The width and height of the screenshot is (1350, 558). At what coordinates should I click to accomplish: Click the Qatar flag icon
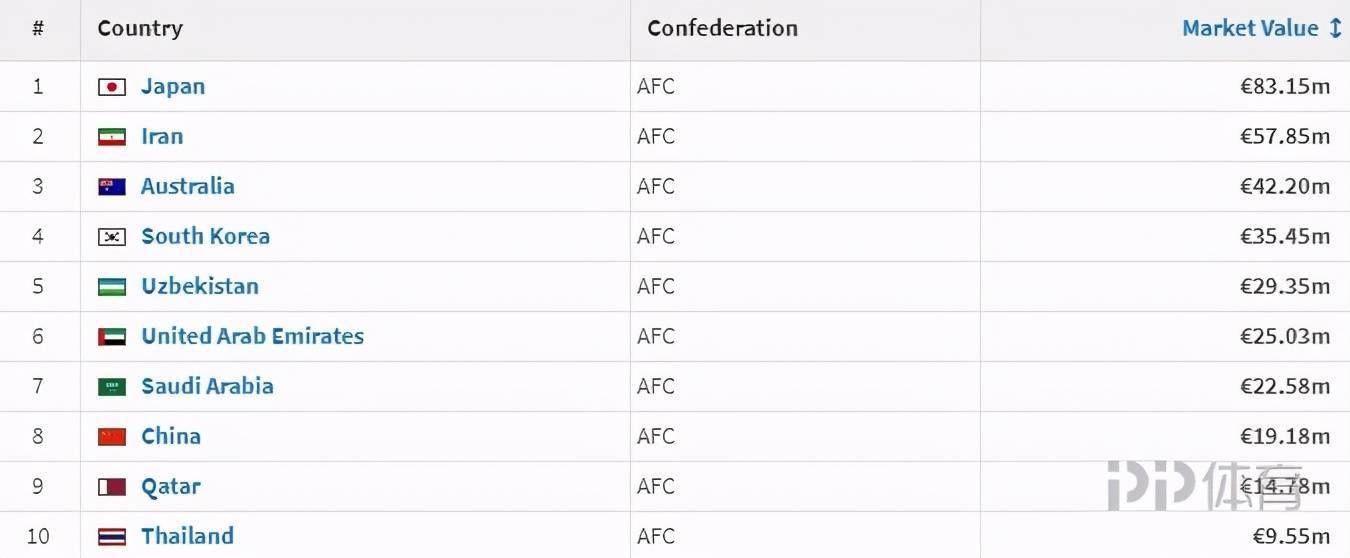point(112,487)
